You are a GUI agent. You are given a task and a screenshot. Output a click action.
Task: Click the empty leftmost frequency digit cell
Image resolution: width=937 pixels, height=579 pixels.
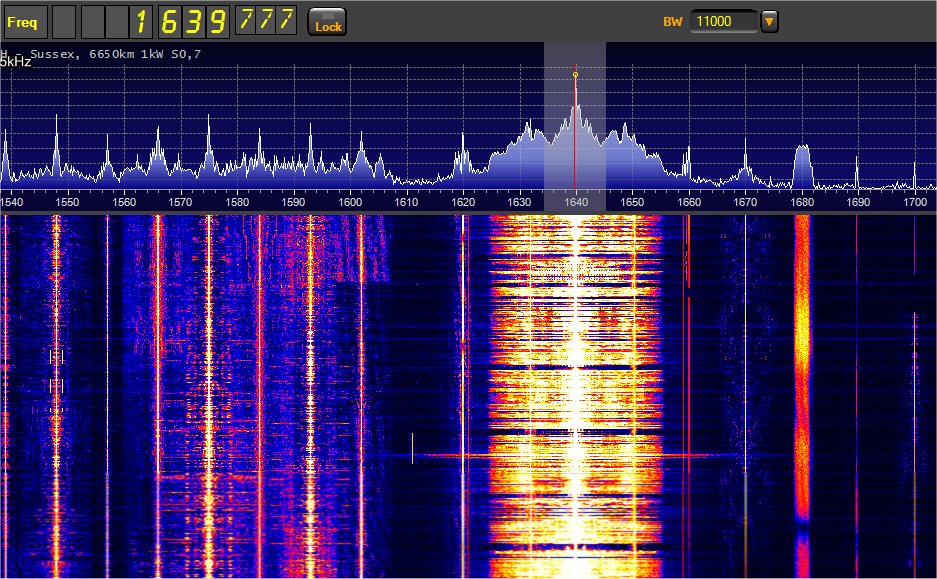pos(62,21)
